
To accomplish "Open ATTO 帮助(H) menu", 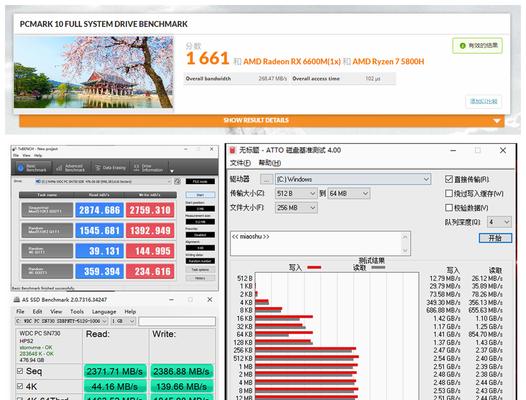I will (269, 163).
